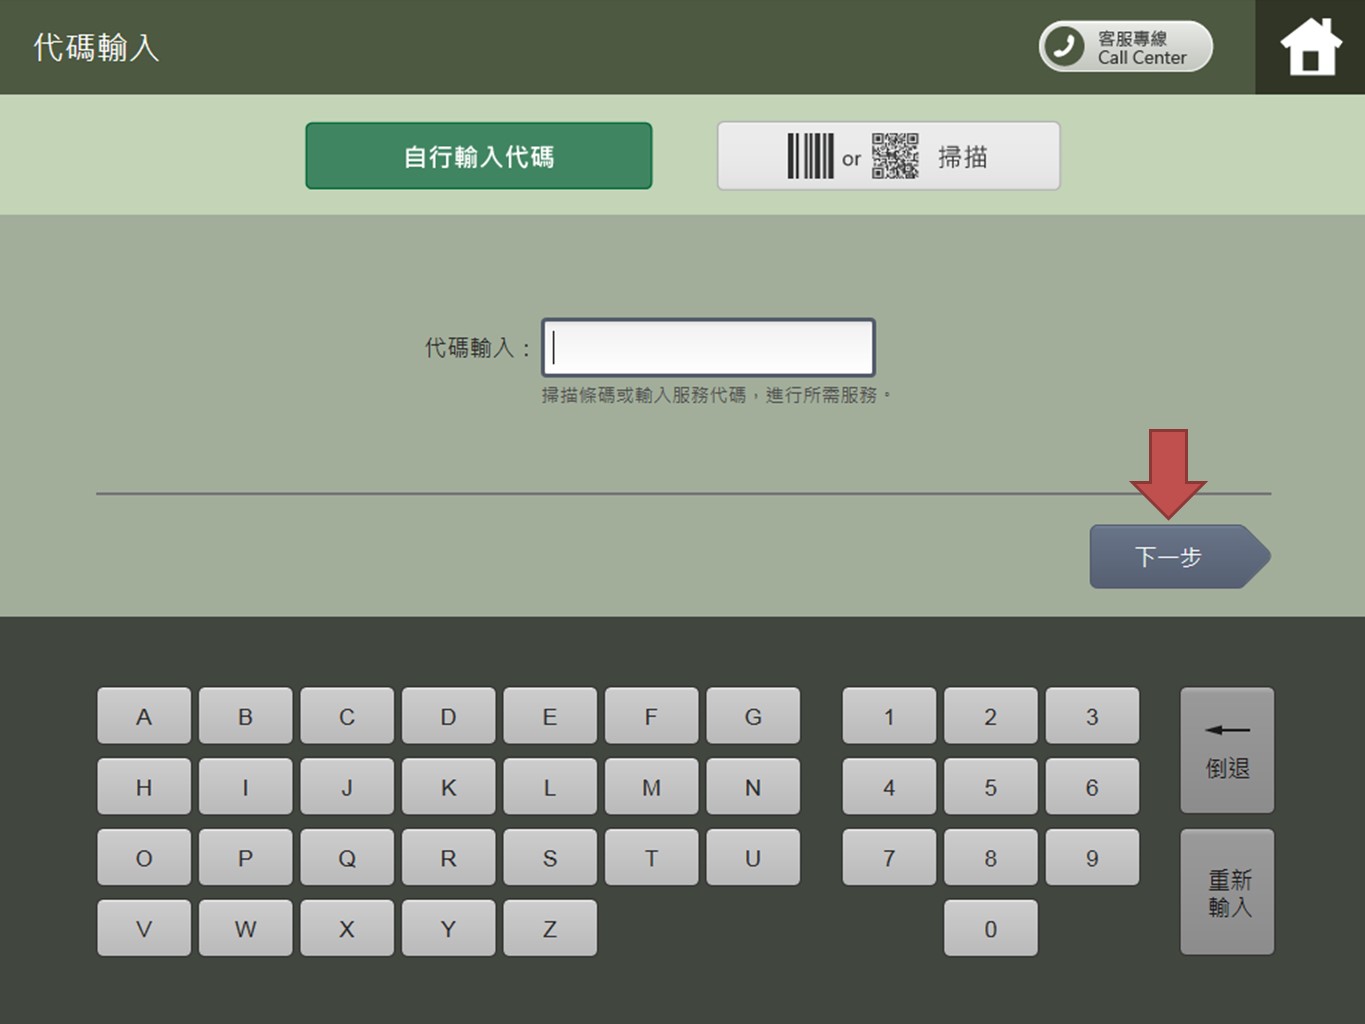Hit the letter Z key
The width and height of the screenshot is (1365, 1024).
pos(549,928)
